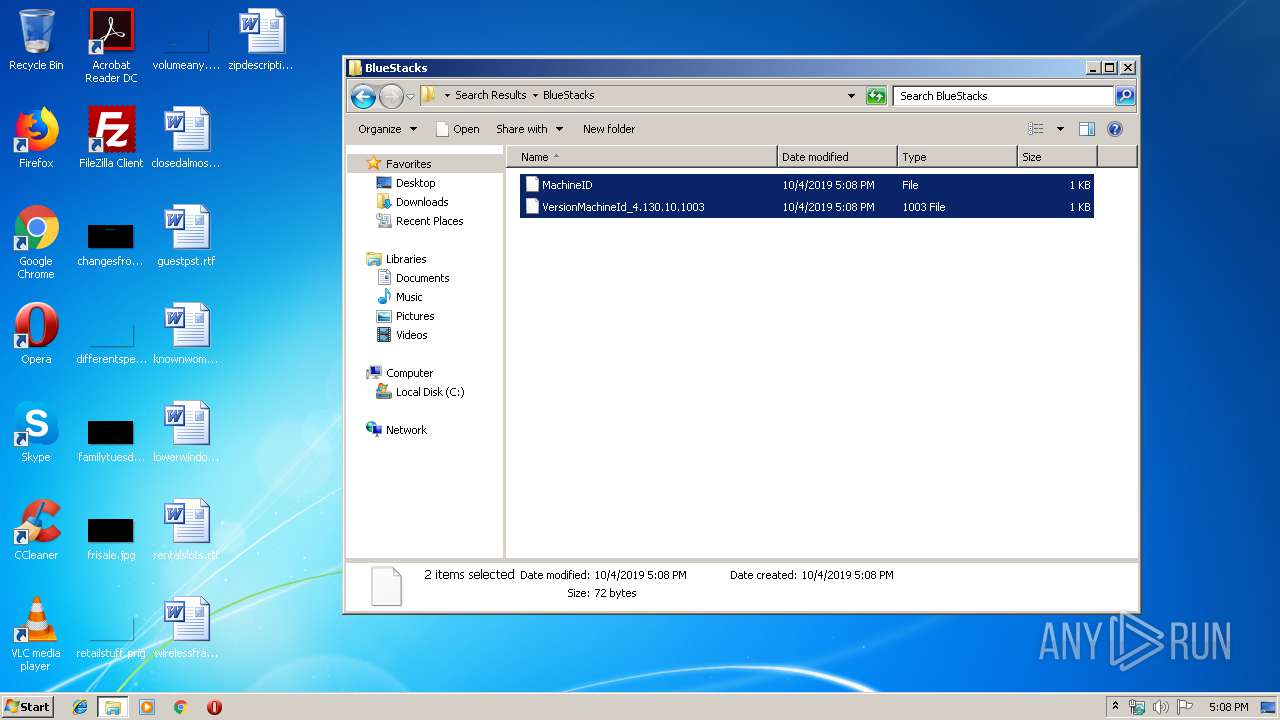This screenshot has height=720, width=1280.
Task: Sort files by the Type column
Action: tap(957, 157)
